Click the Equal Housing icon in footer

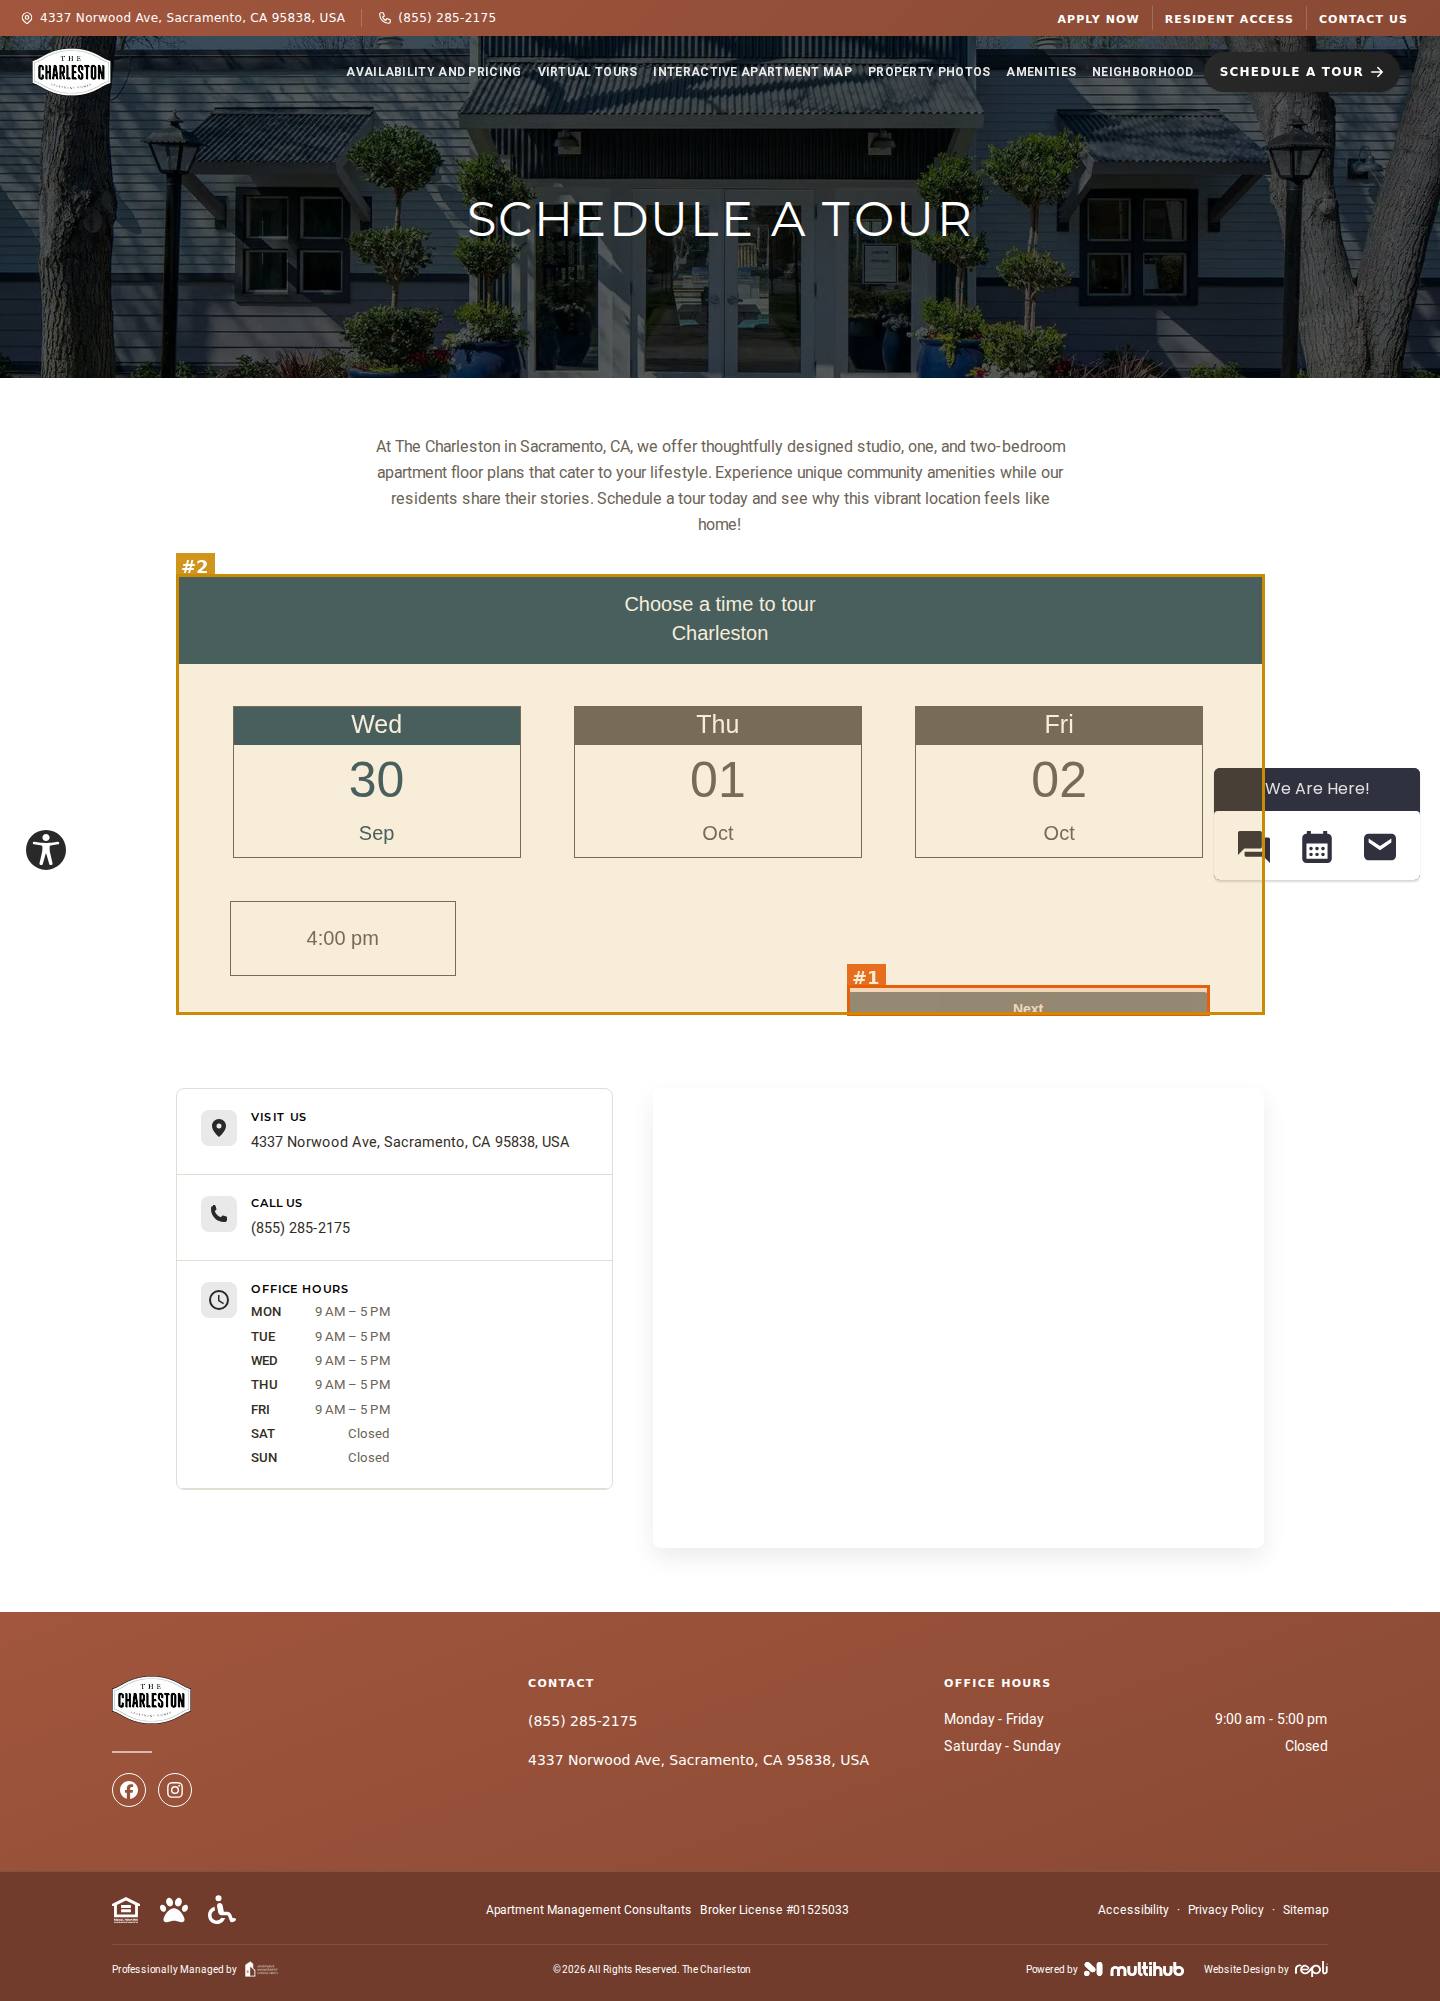click(126, 1910)
